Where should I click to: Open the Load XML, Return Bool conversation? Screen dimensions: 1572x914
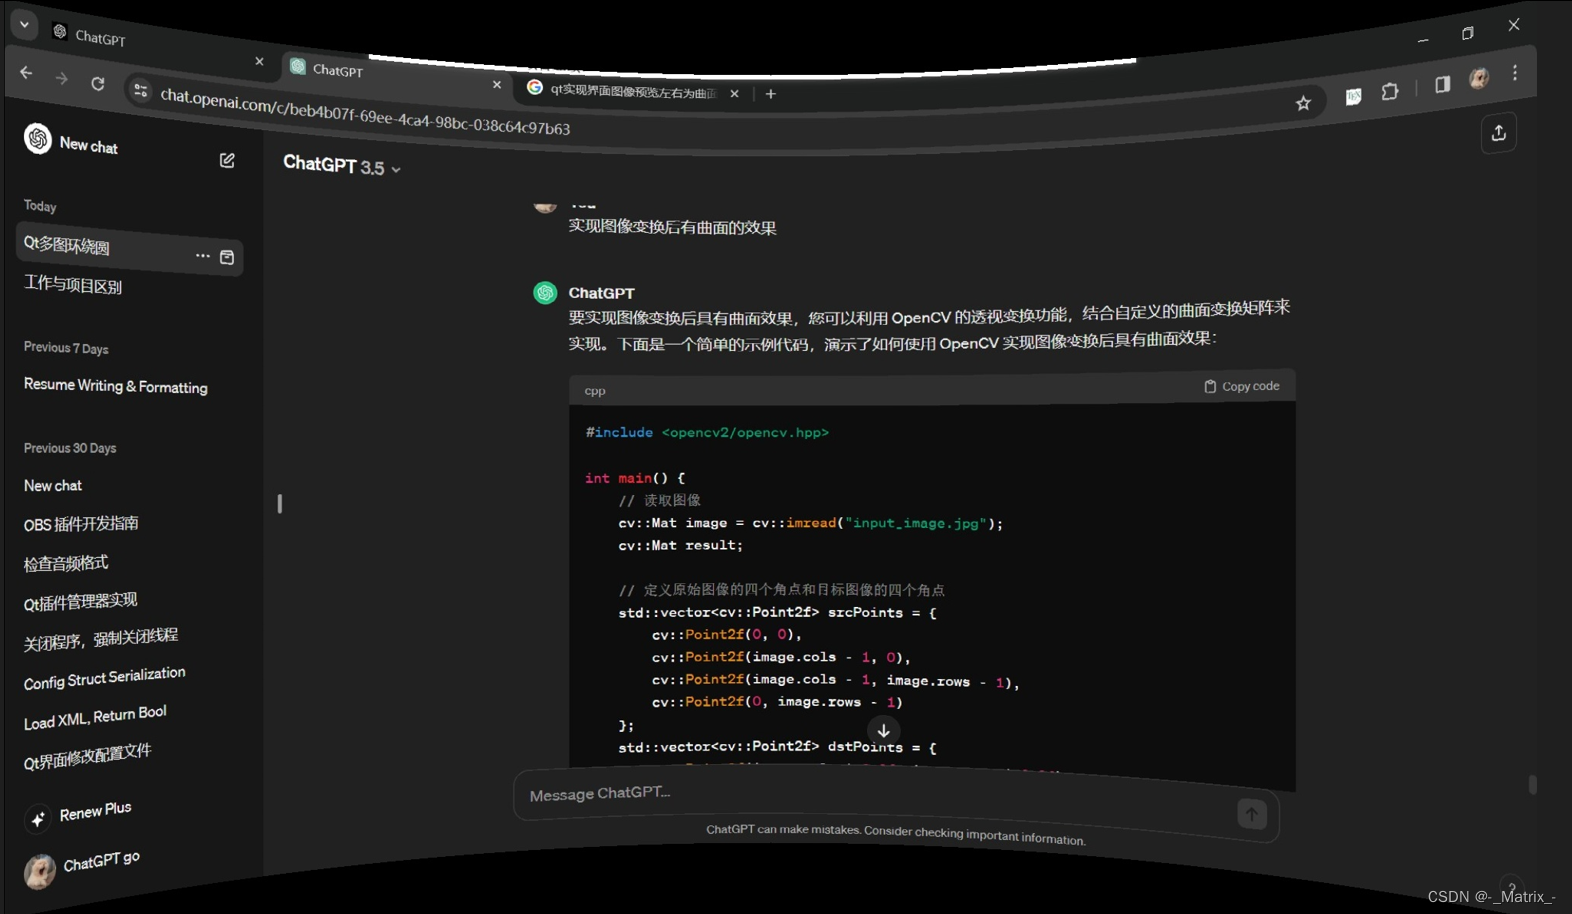coord(95,717)
